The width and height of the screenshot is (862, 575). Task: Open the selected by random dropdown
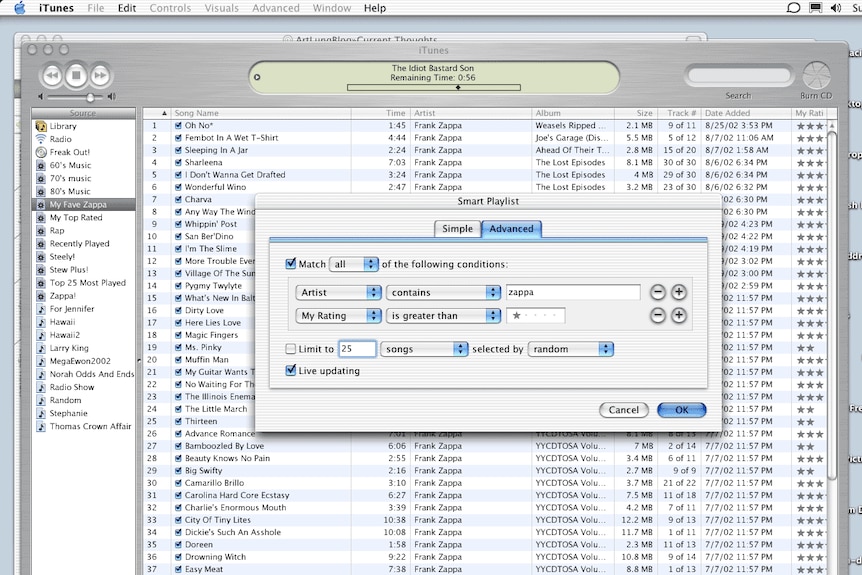click(570, 349)
